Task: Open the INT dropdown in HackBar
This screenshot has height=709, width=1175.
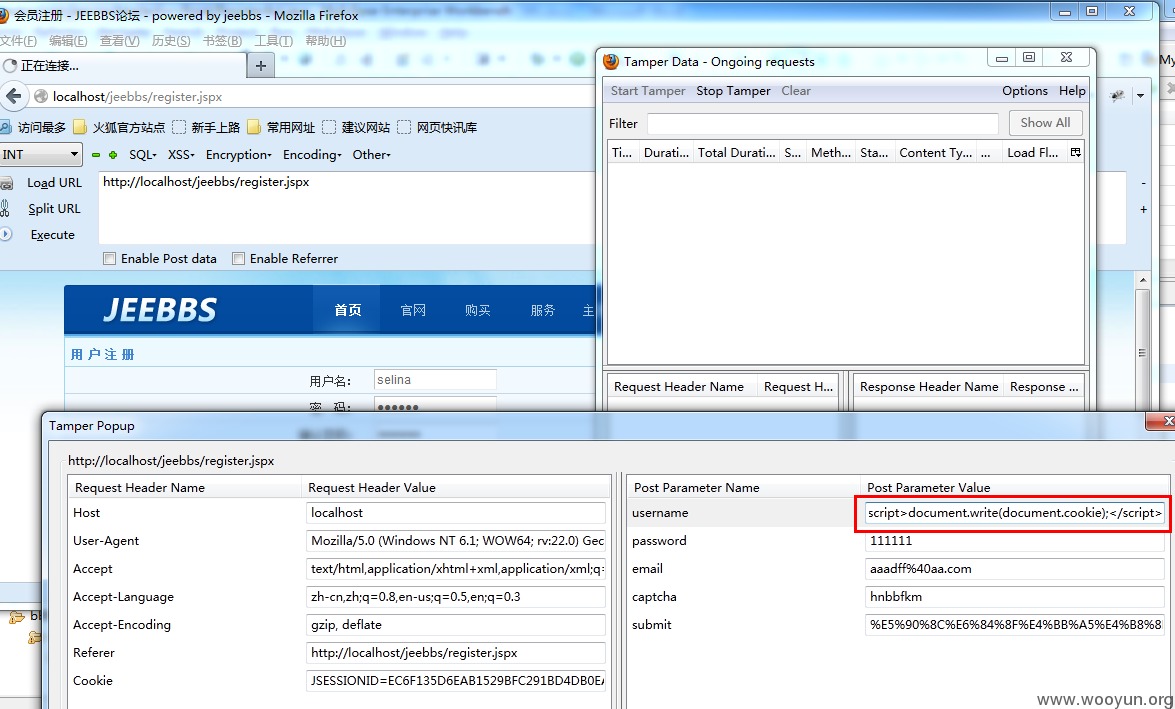Action: pyautogui.click(x=40, y=154)
